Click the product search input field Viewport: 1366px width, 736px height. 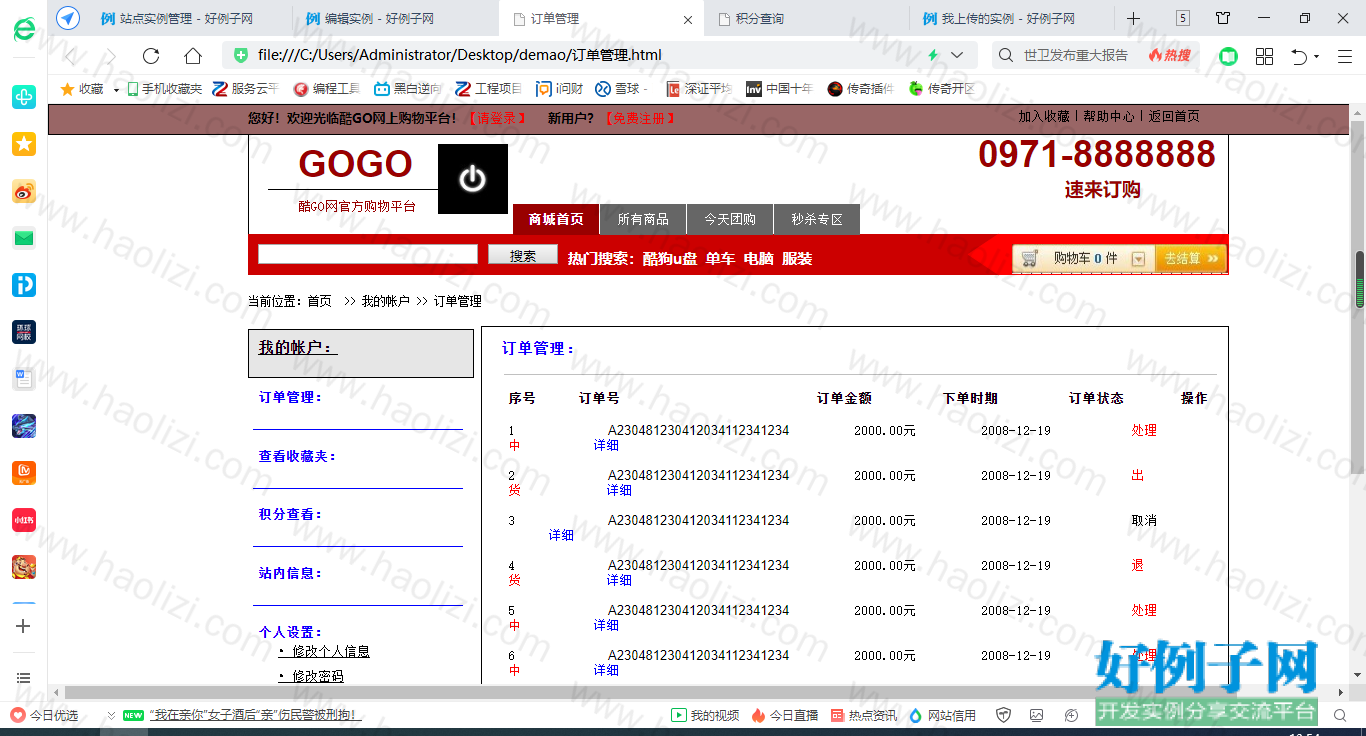(x=368, y=254)
